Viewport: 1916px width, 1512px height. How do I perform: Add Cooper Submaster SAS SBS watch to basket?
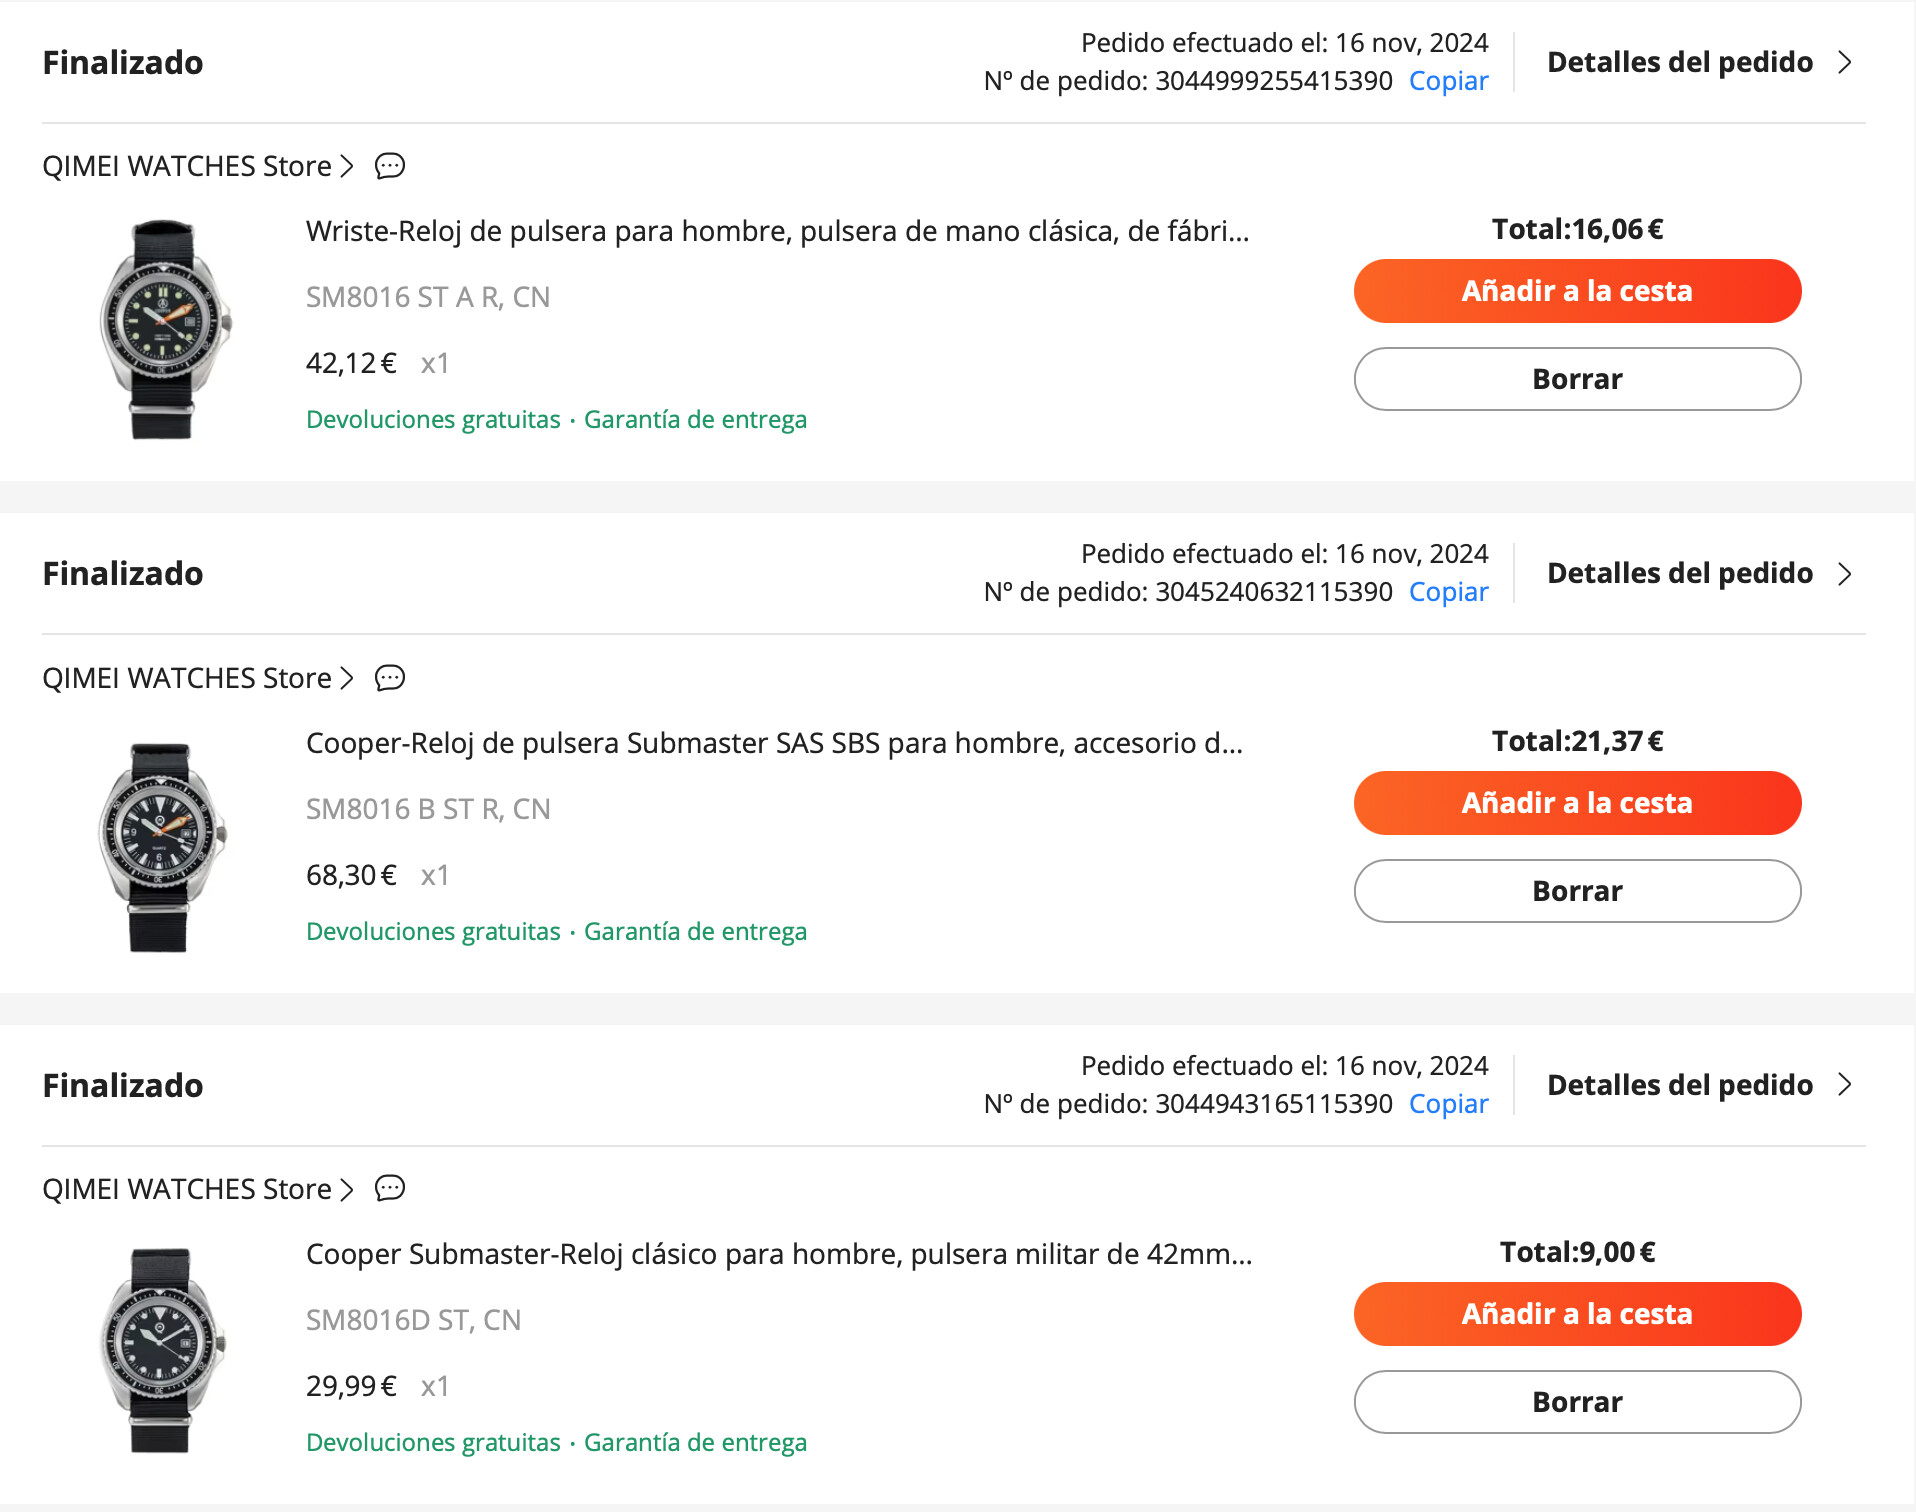[1577, 803]
